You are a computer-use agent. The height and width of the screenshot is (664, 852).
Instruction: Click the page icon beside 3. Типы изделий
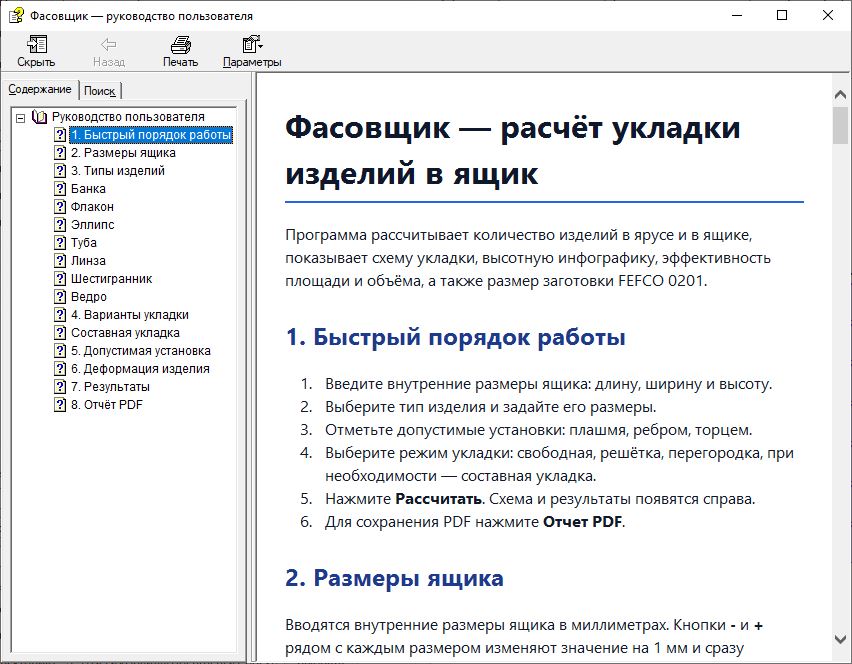pos(60,171)
